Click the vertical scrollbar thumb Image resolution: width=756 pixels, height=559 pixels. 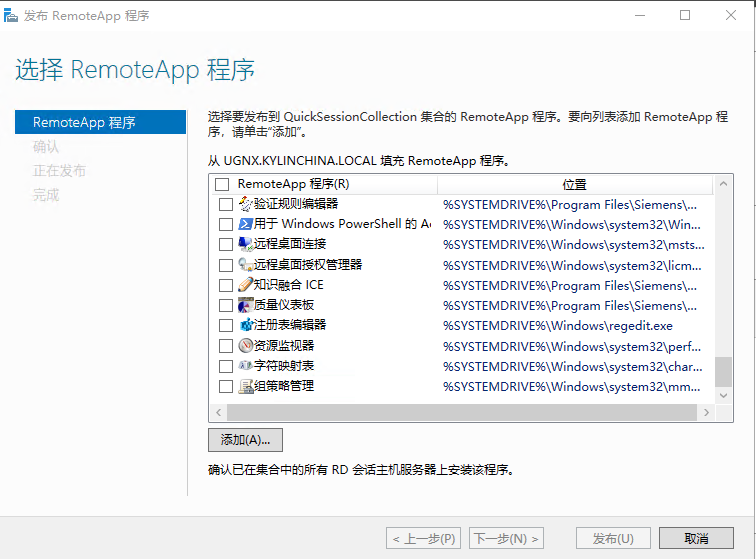click(x=723, y=371)
